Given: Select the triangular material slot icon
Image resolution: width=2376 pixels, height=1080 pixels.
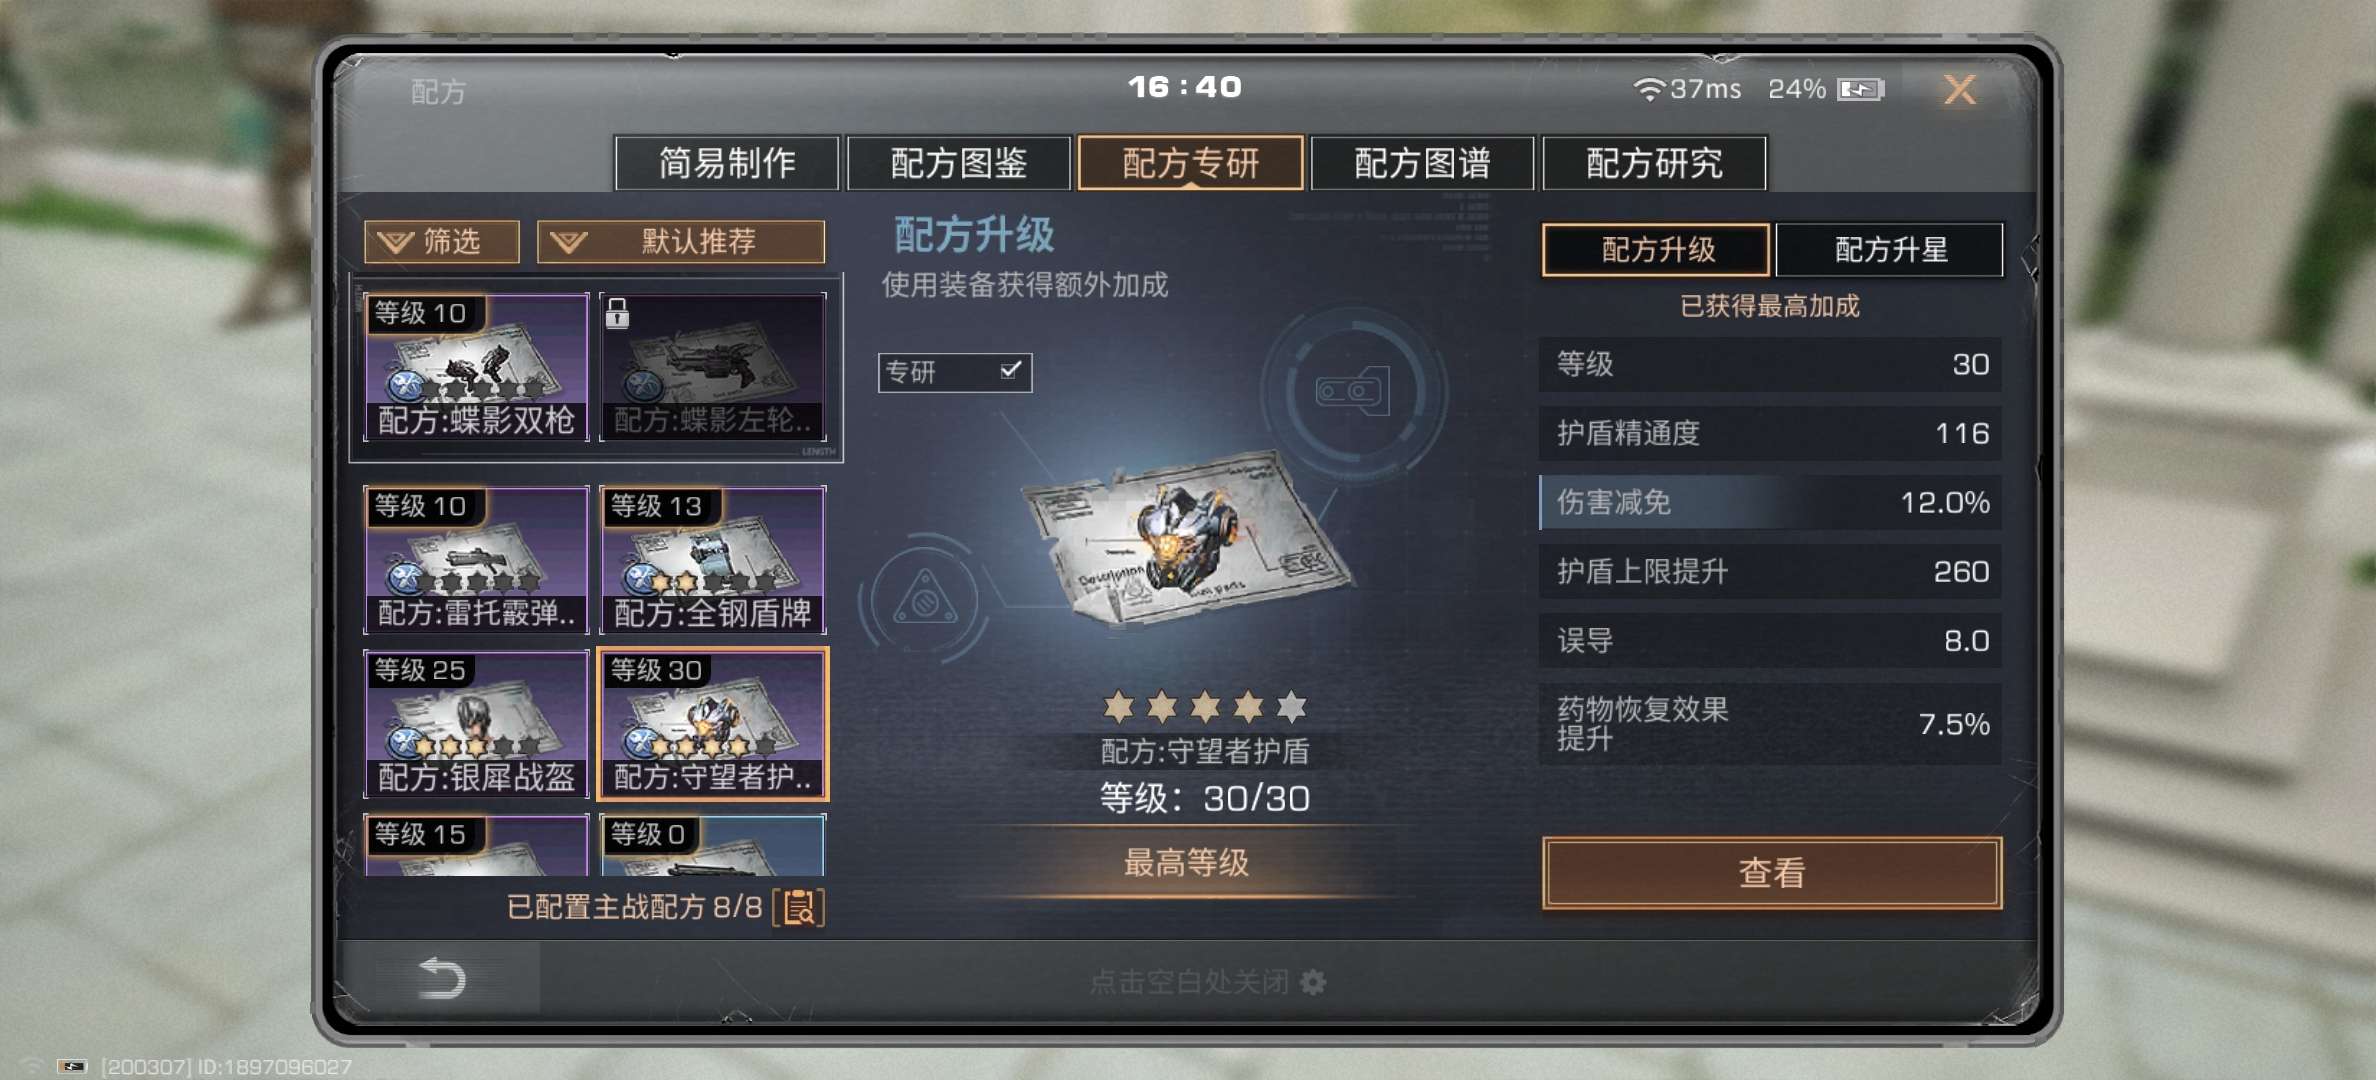Looking at the screenshot, I should pos(925,600).
